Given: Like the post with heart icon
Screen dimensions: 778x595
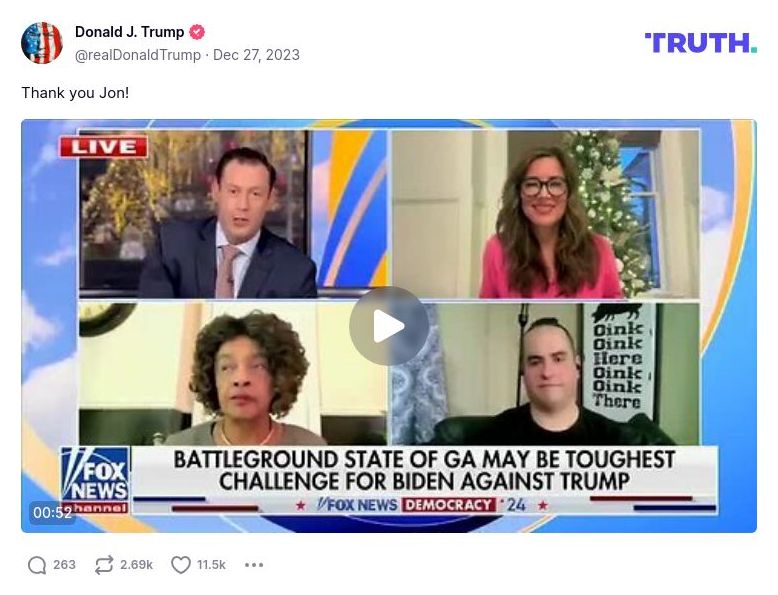Looking at the screenshot, I should click(181, 565).
